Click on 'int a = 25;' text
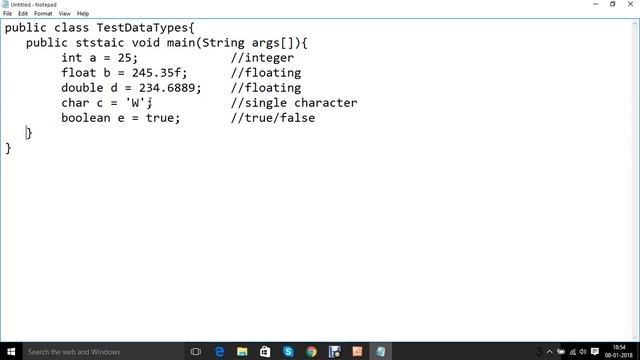Image resolution: width=640 pixels, height=360 pixels. pos(100,58)
